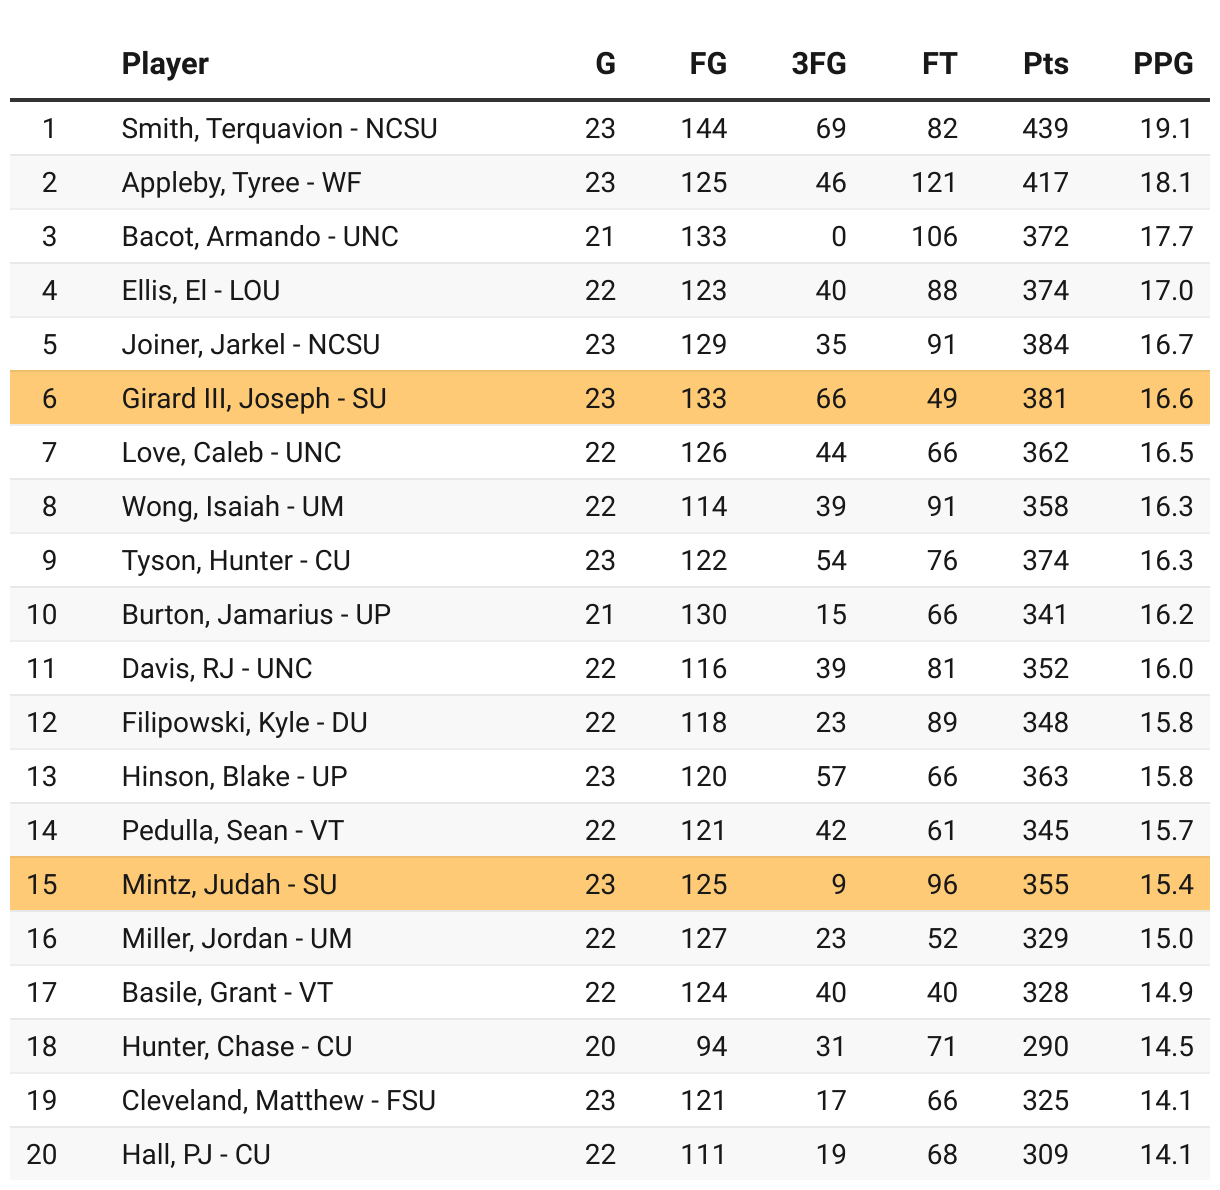Click Bacot, Armando - UNC player name
Screen dimensions: 1220x1190
260,237
